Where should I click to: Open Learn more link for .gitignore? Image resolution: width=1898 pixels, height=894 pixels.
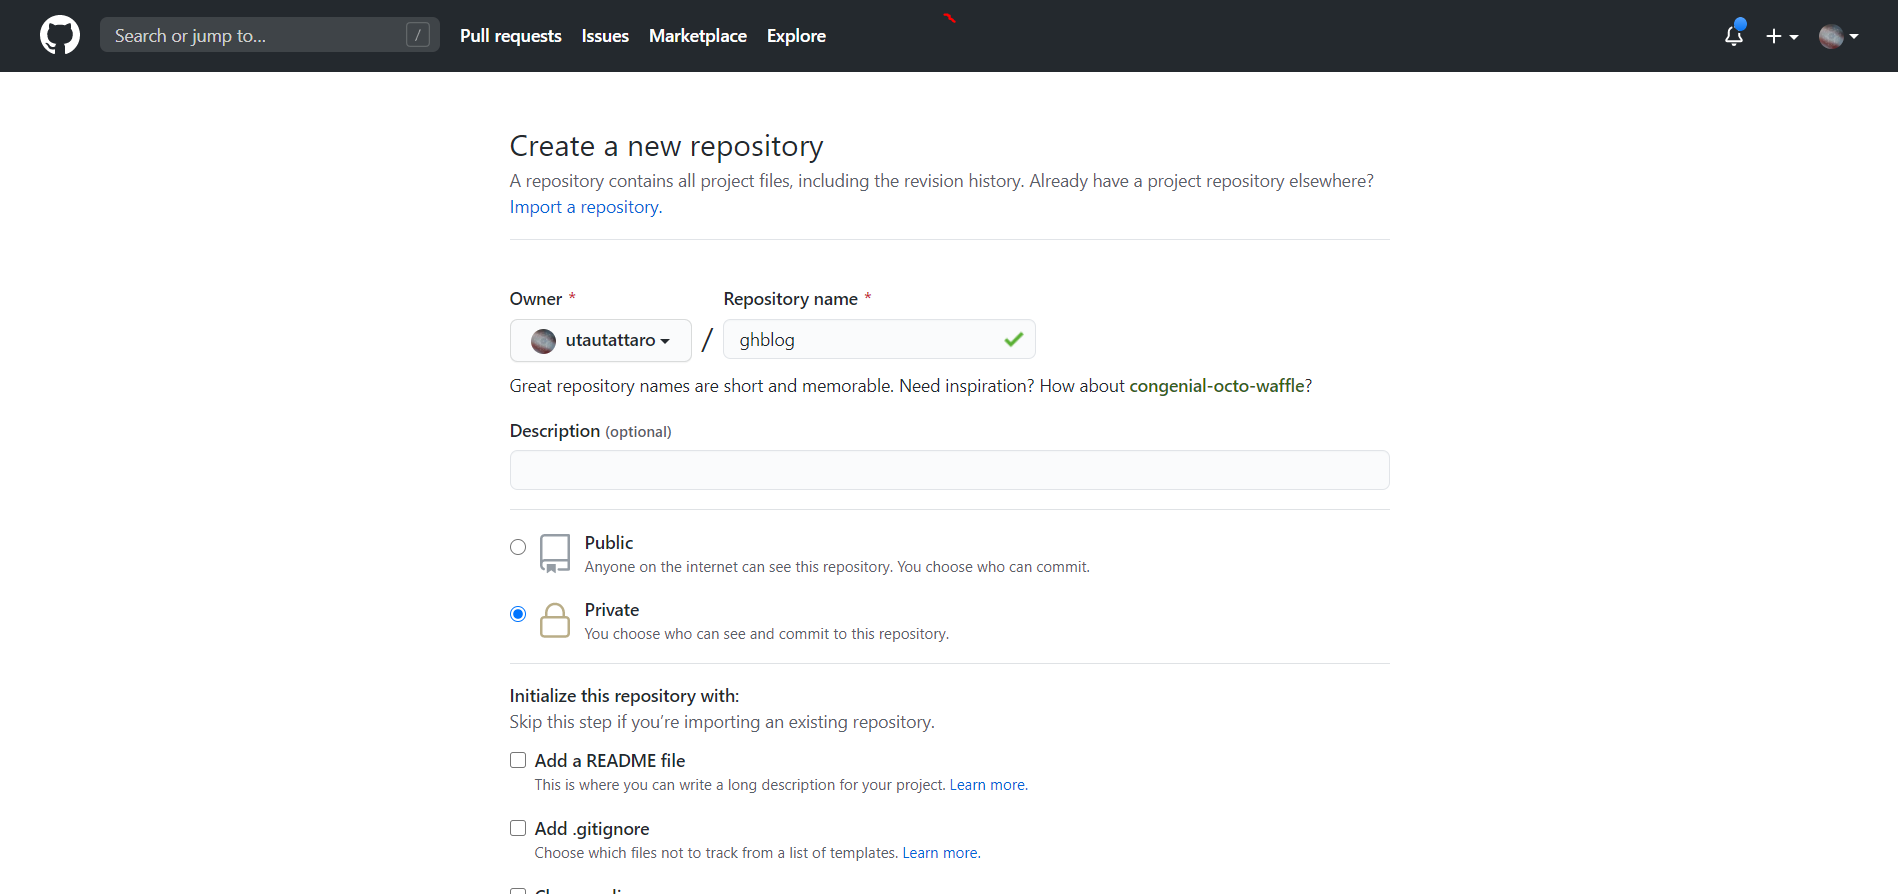click(x=940, y=853)
